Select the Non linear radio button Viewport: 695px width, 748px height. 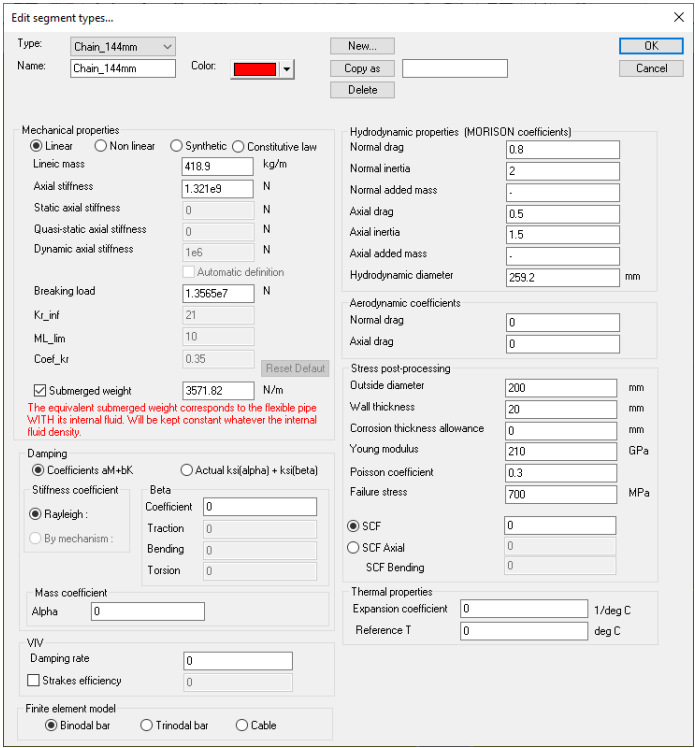tap(101, 146)
